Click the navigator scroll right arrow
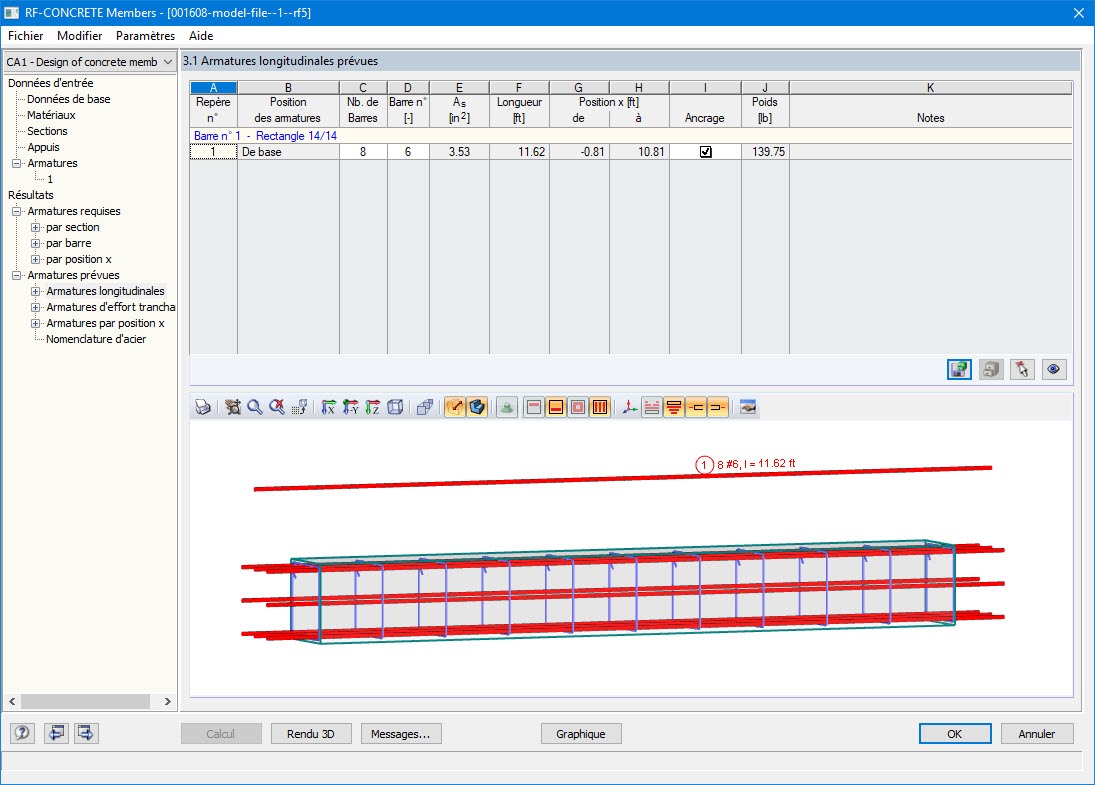Viewport: 1095px width, 785px height. coord(168,701)
